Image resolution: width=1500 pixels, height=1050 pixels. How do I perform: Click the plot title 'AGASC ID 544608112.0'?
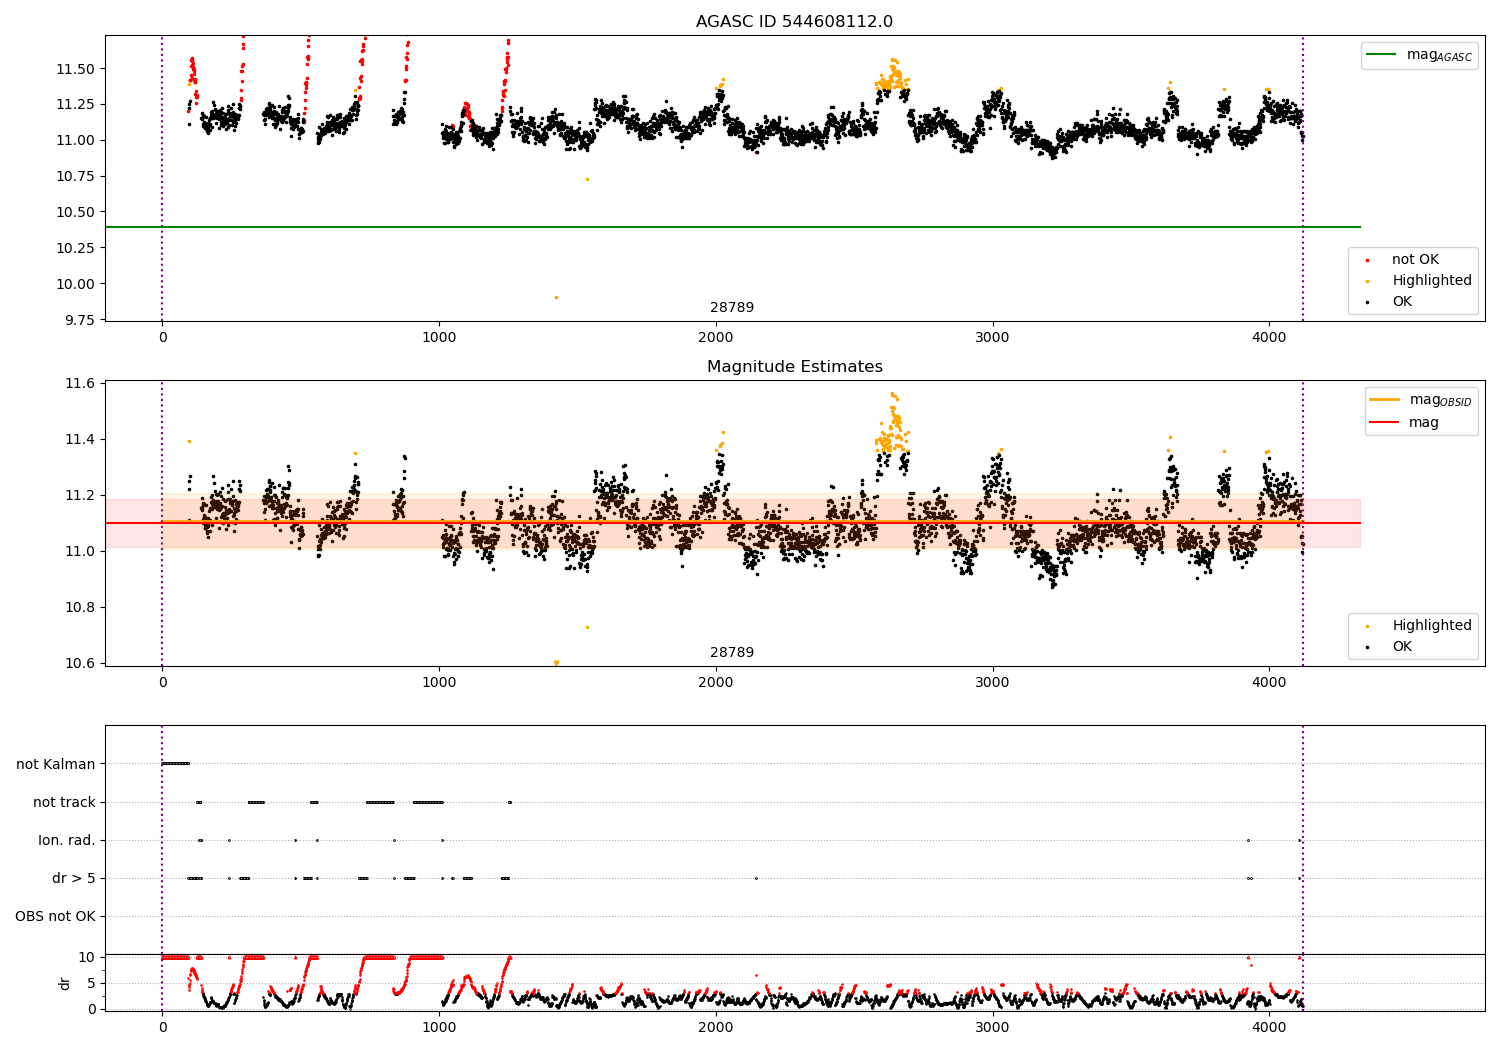click(x=794, y=22)
